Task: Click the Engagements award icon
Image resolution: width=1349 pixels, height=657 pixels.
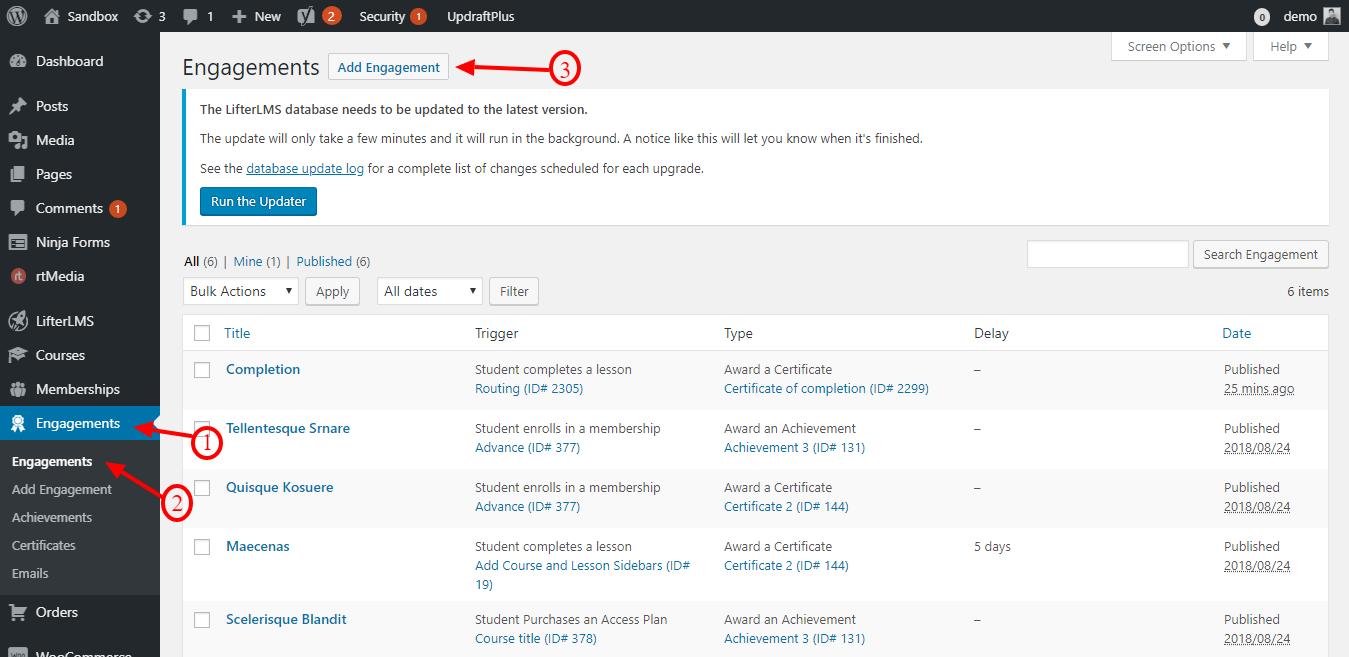Action: point(18,423)
